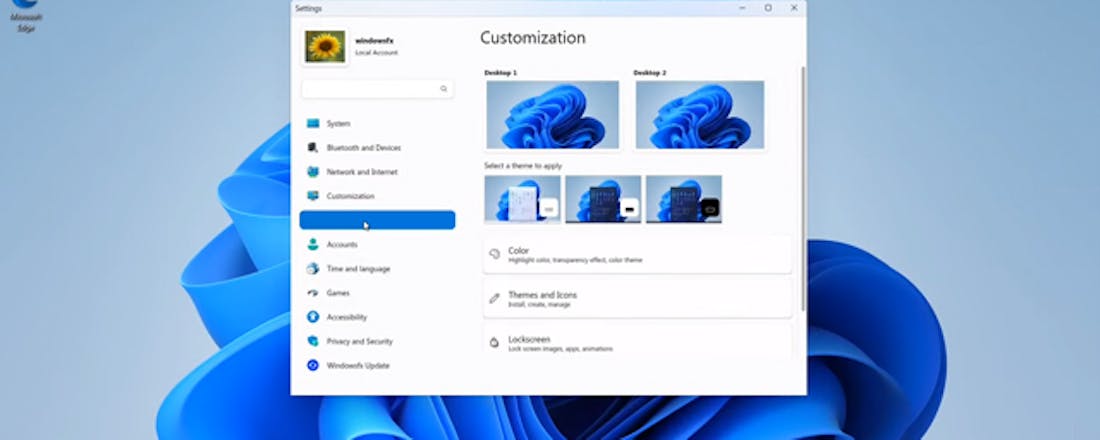Screen dimensions: 1100x440
Task: Open the Accounts settings category
Action: (377, 244)
